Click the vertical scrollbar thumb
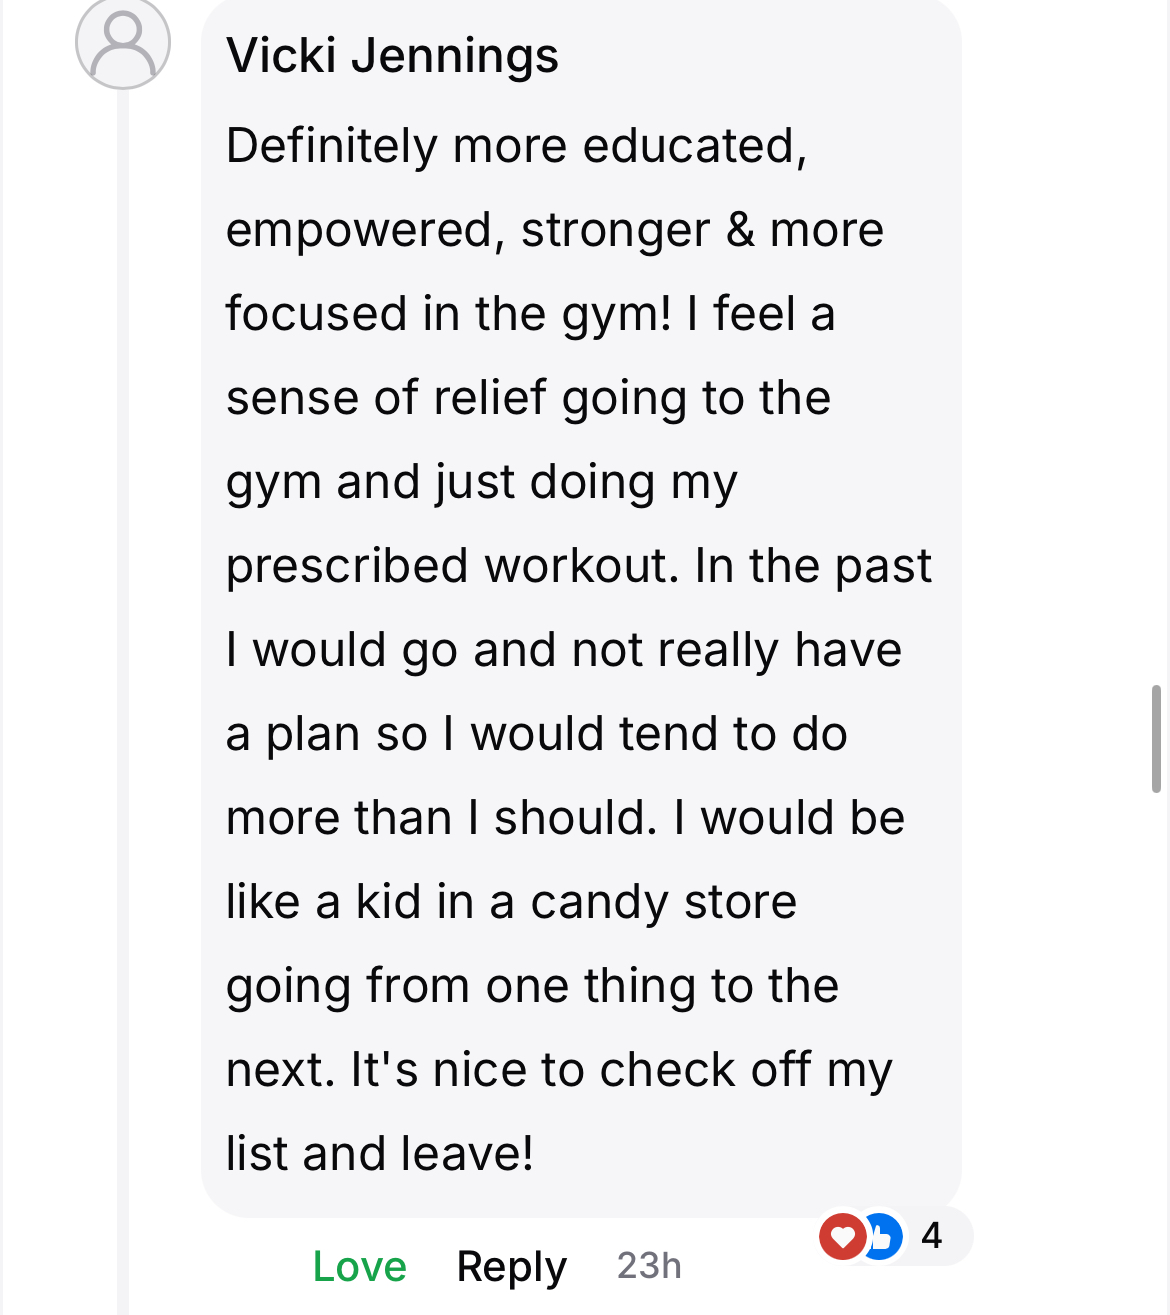The height and width of the screenshot is (1315, 1170). tap(1156, 738)
